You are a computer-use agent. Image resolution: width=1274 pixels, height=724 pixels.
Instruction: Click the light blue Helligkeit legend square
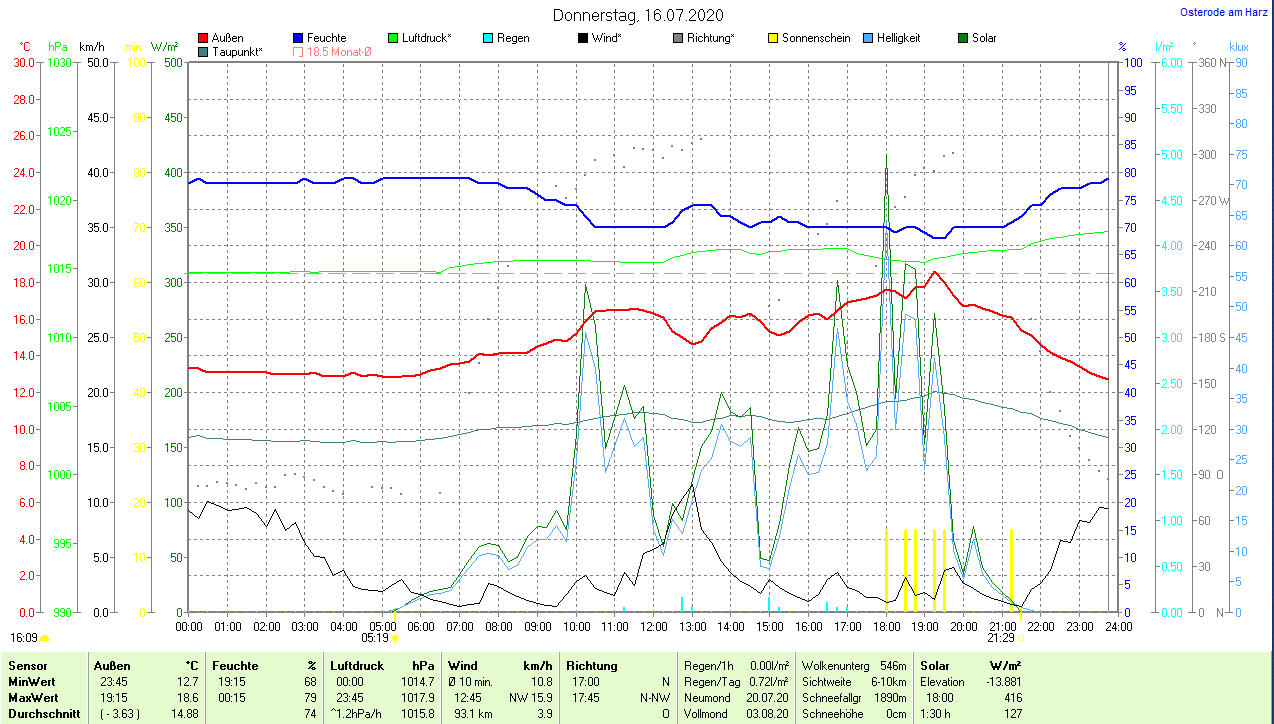(867, 38)
